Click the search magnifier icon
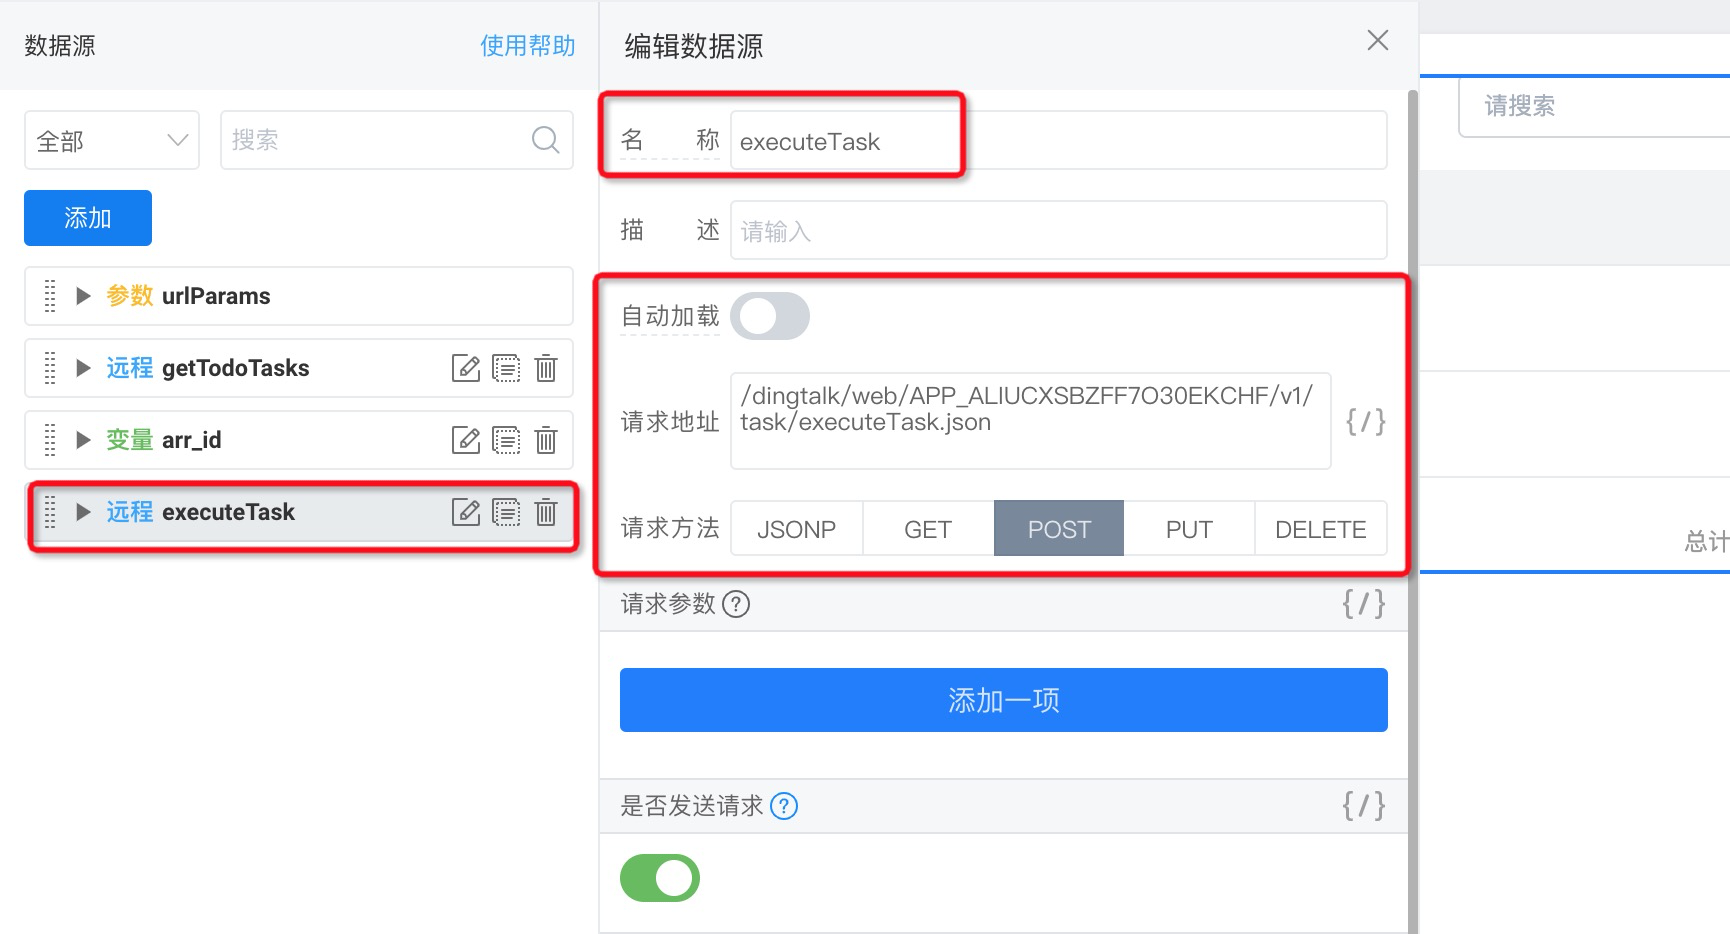 545,140
